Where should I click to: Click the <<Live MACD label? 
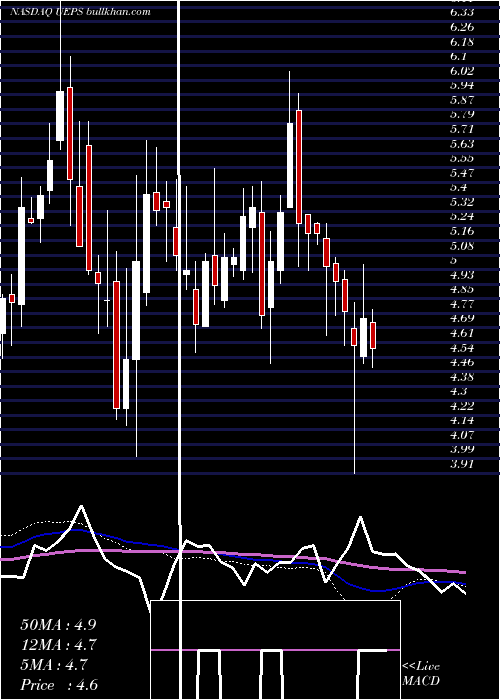click(421, 674)
